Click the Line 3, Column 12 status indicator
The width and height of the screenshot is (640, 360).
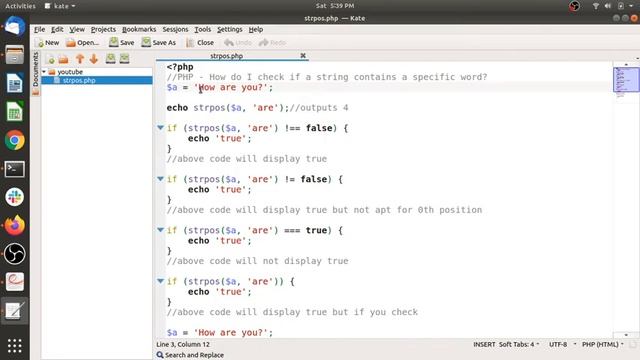(183, 344)
